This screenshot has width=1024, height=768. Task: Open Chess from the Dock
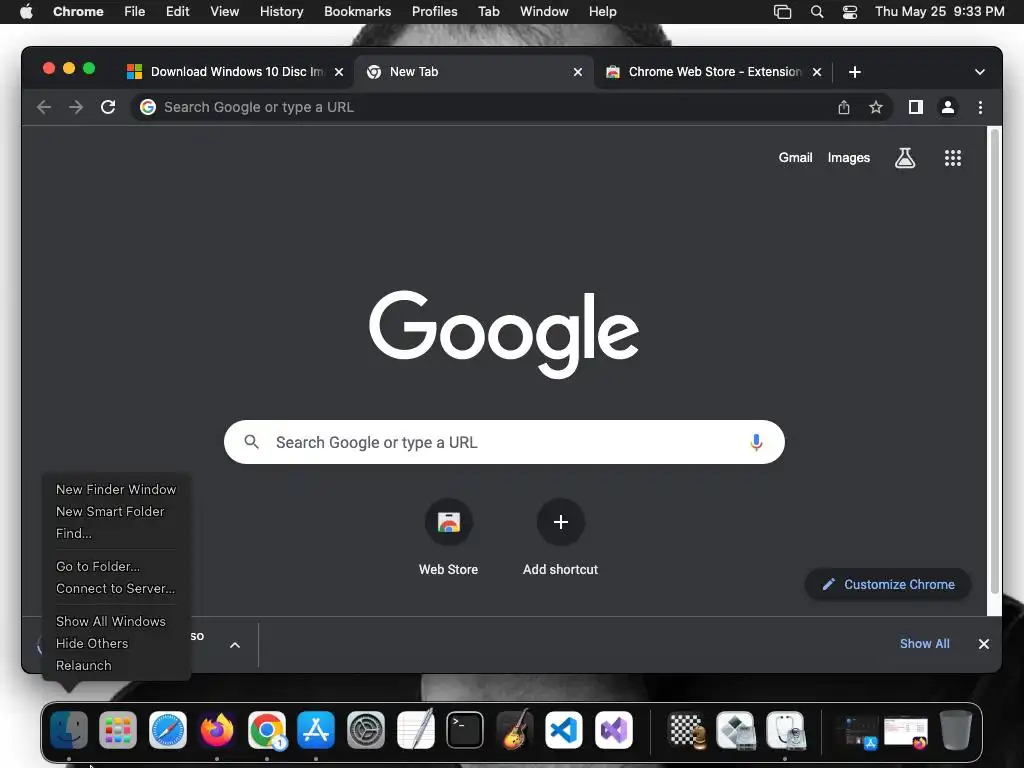pos(687,729)
